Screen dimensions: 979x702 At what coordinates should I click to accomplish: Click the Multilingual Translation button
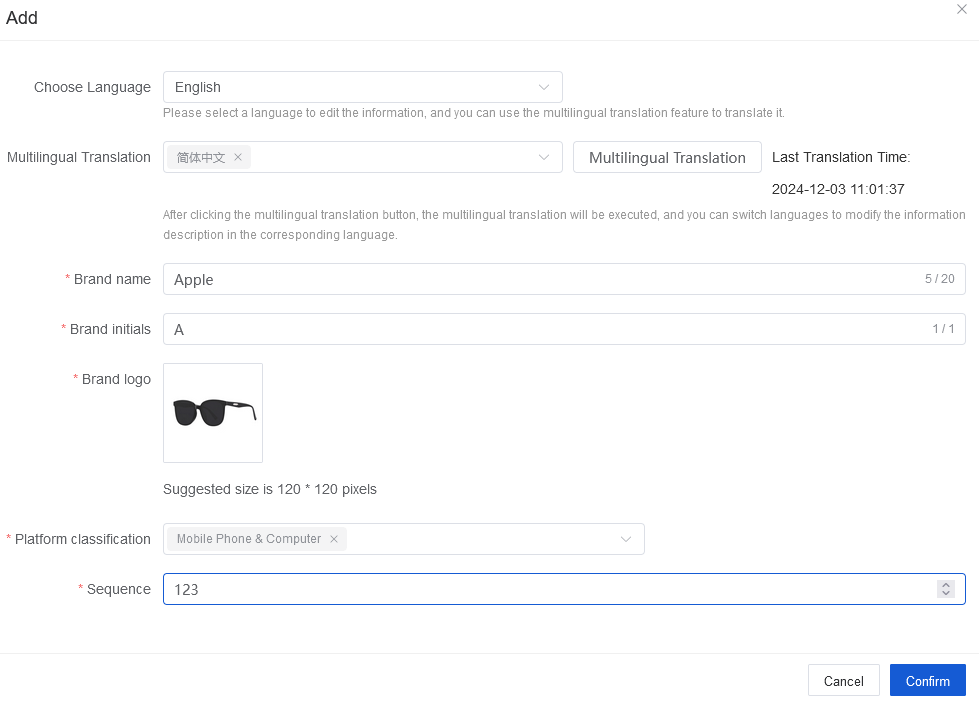[x=667, y=157]
